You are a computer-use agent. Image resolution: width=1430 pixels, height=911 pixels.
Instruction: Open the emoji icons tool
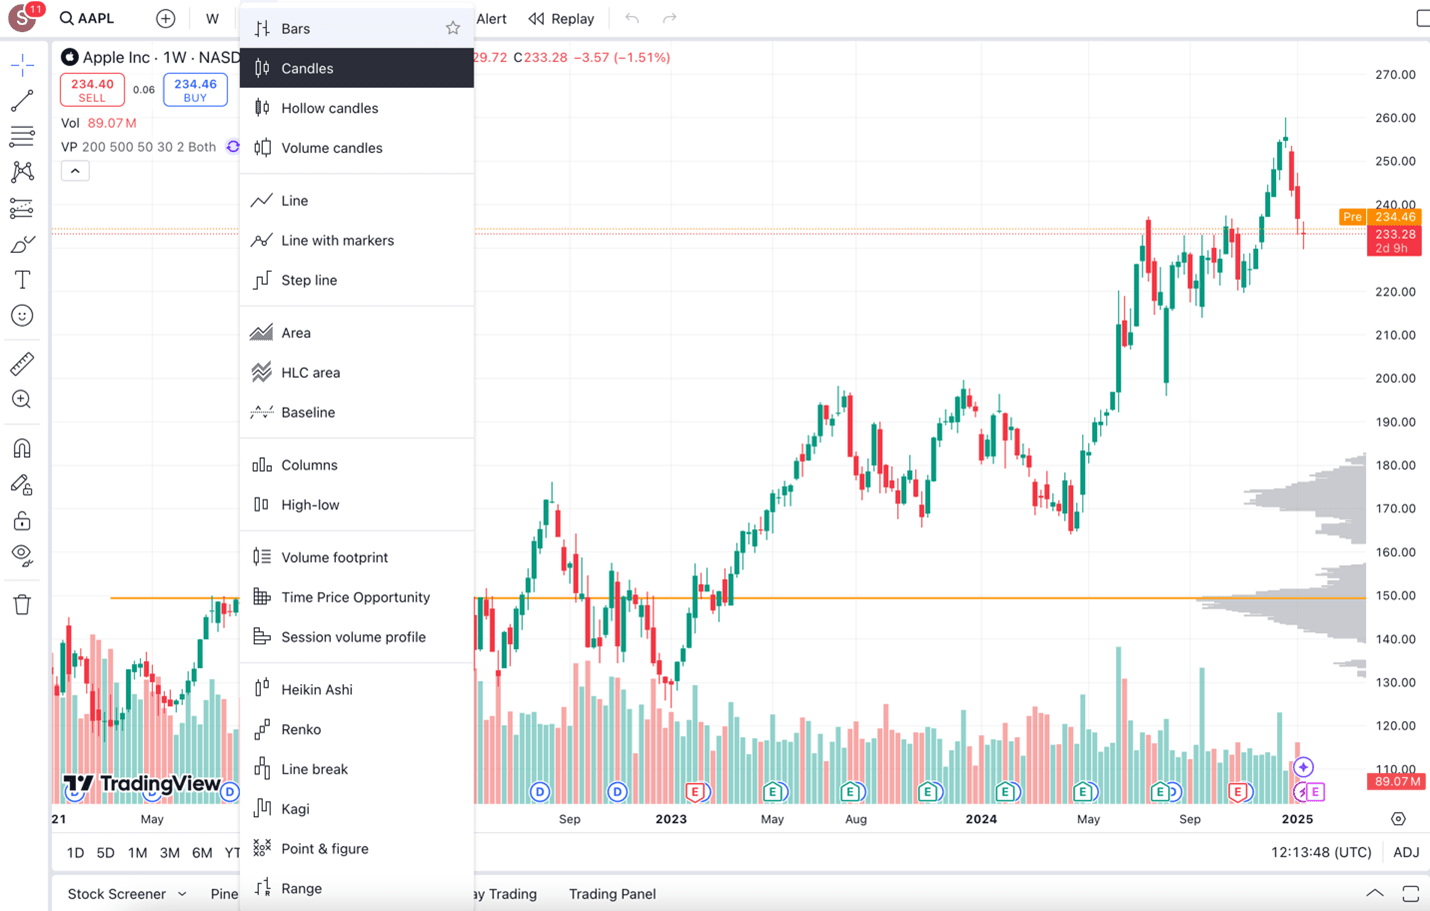pos(22,316)
